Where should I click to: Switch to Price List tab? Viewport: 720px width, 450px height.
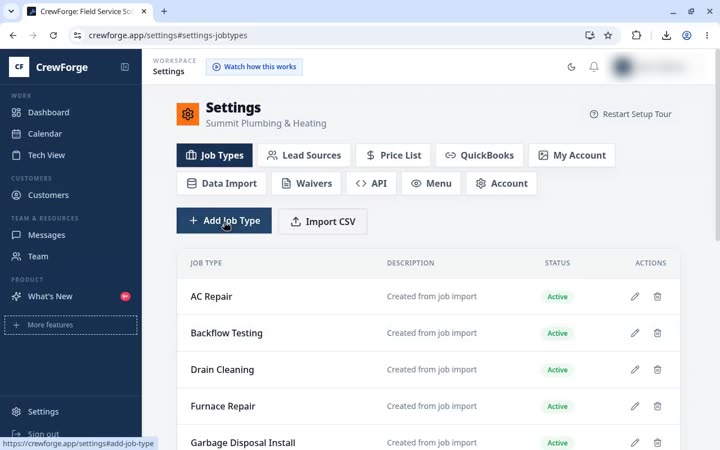393,155
